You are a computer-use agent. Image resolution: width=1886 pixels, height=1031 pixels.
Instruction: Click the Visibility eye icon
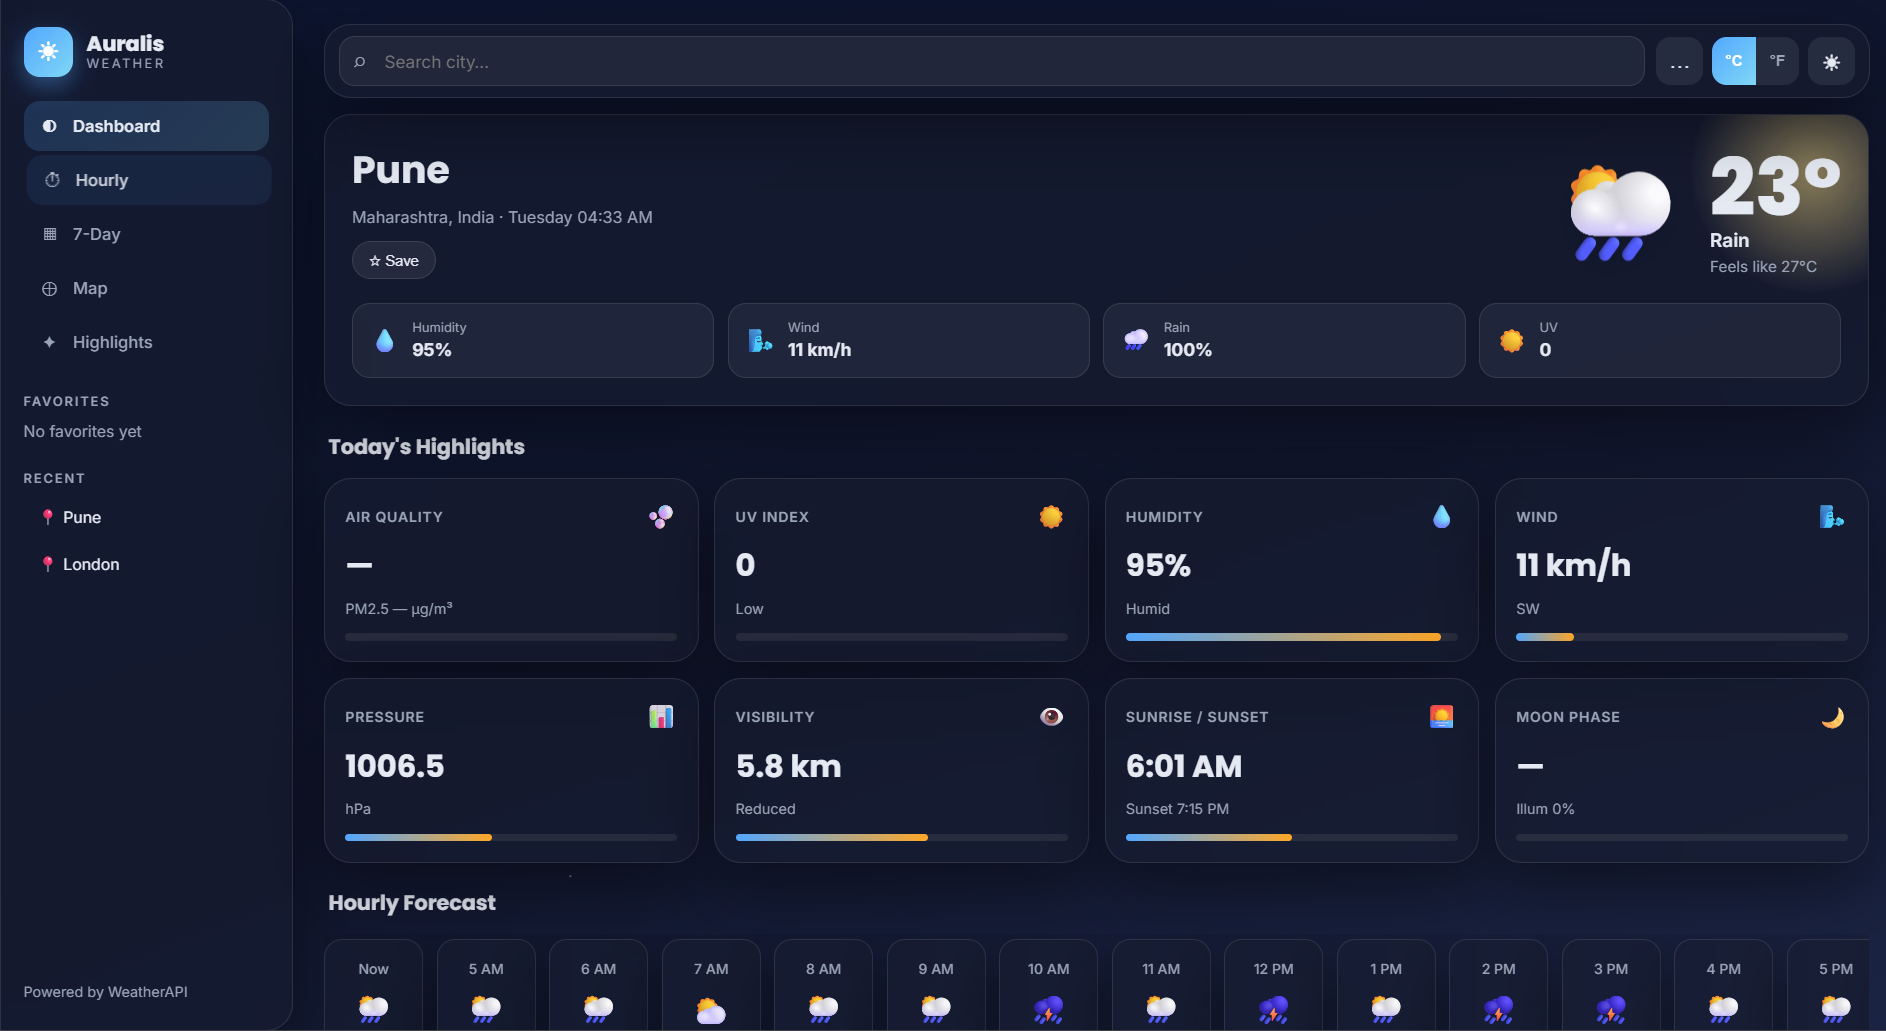1051,717
